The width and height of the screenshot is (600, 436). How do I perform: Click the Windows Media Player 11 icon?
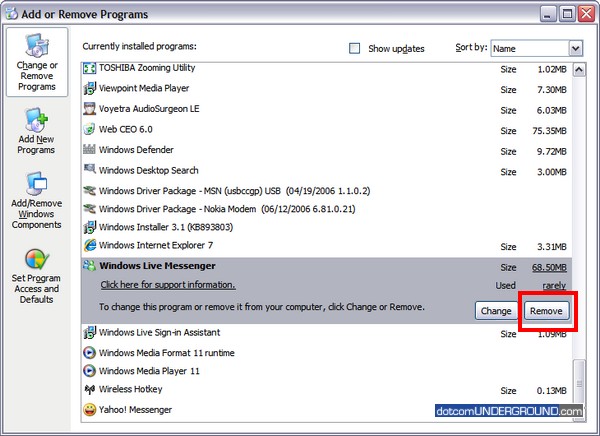[x=90, y=371]
